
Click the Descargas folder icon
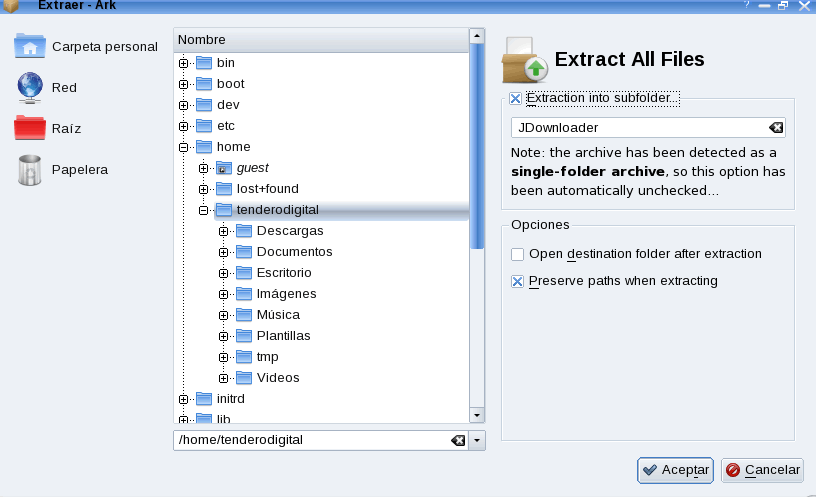(x=244, y=231)
